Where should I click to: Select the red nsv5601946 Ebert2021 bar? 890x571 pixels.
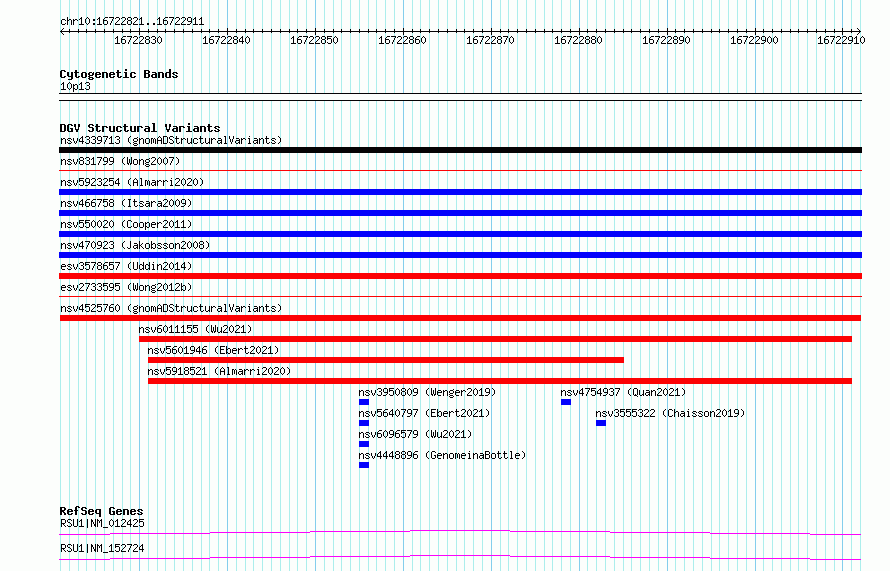click(386, 360)
